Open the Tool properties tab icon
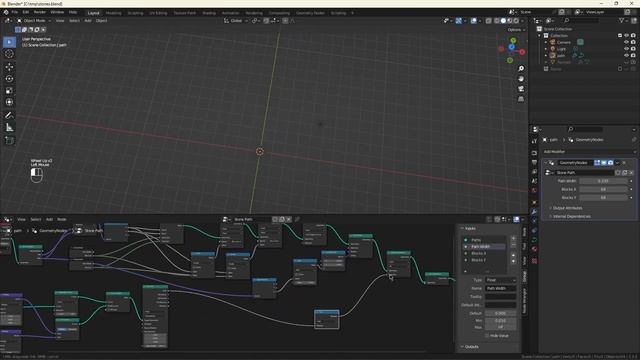 pyautogui.click(x=534, y=141)
